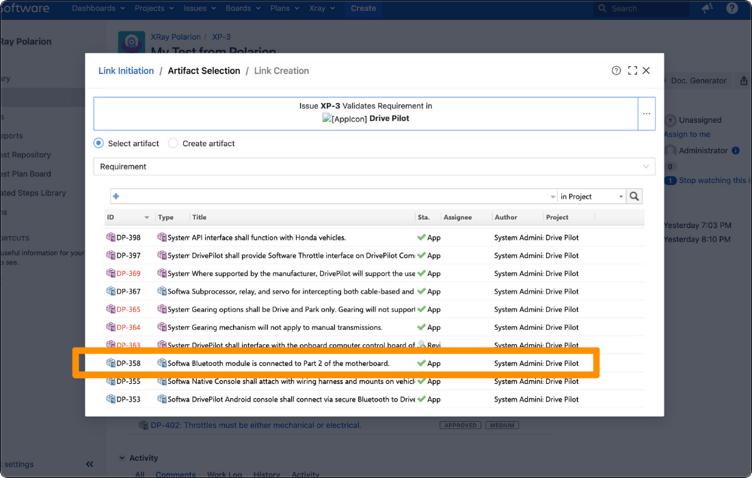Open the Jira help question mark icon
Screen dimensions: 752x478
tap(732, 8)
